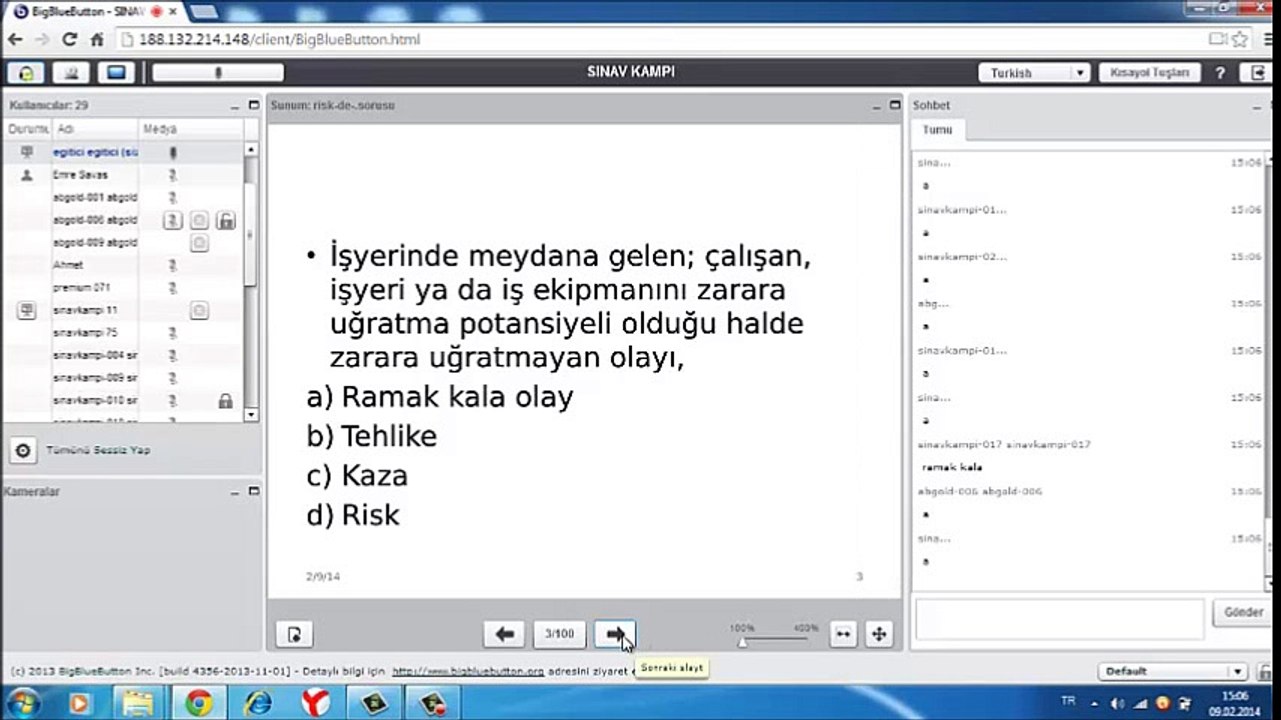Click the headset audio join icon

(26, 73)
